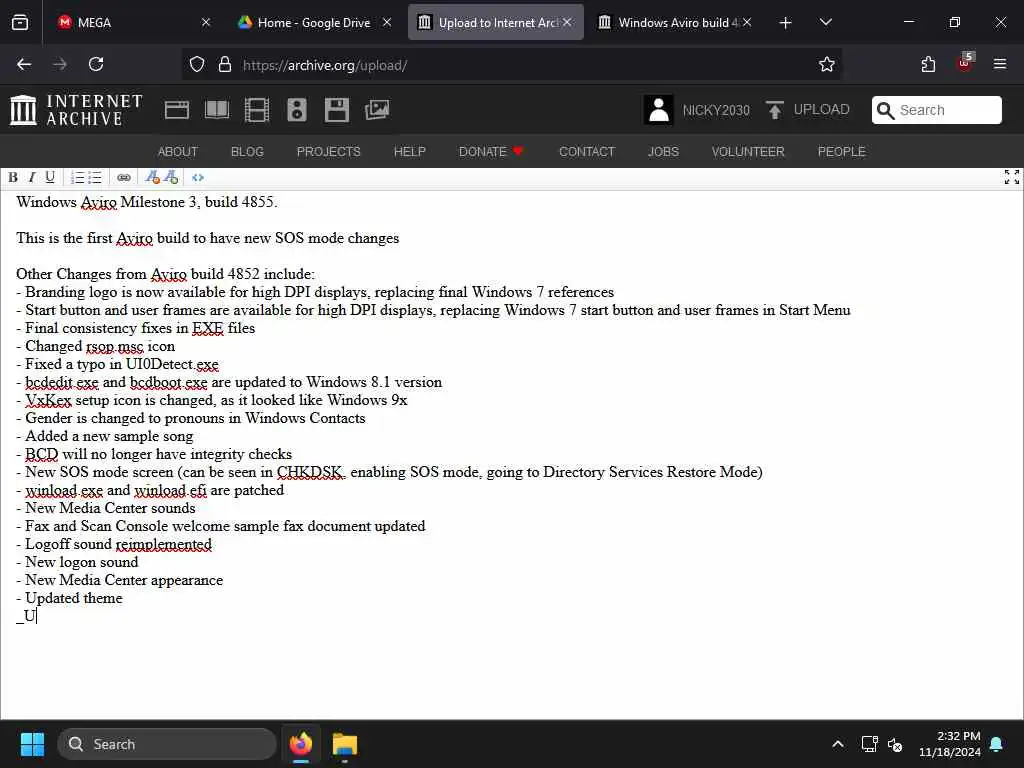This screenshot has width=1024, height=768.
Task: Open the PEOPLE link
Action: 842,152
